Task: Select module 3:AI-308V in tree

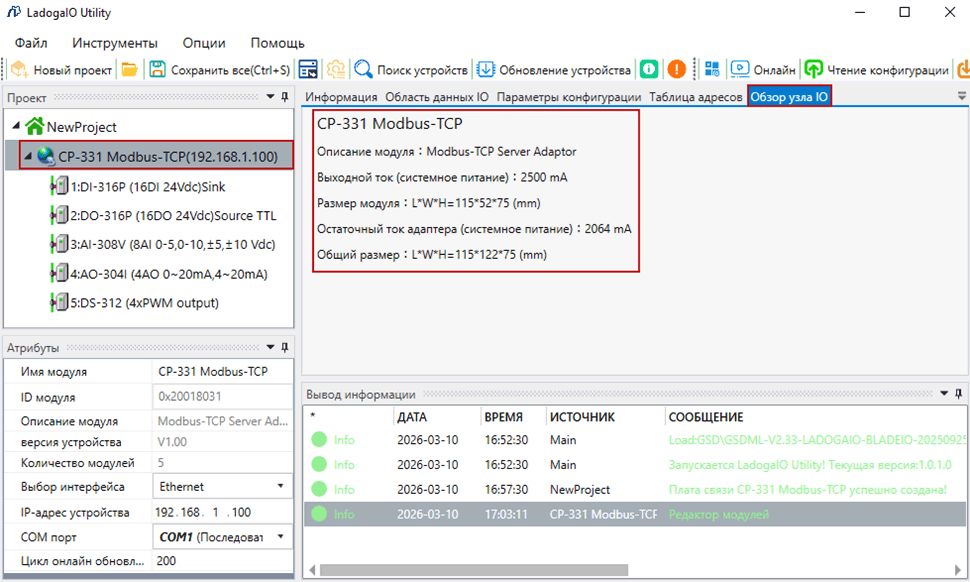Action: 173,244
